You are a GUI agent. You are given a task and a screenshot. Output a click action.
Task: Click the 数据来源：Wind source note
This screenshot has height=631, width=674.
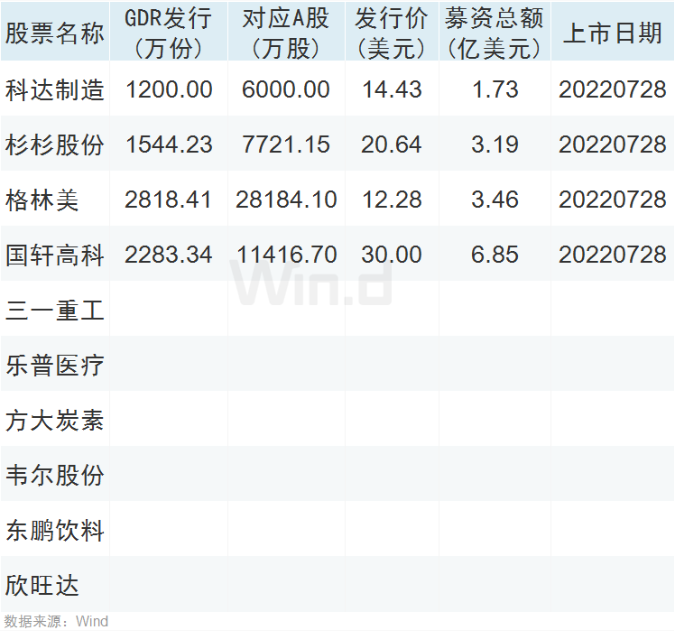(x=56, y=622)
